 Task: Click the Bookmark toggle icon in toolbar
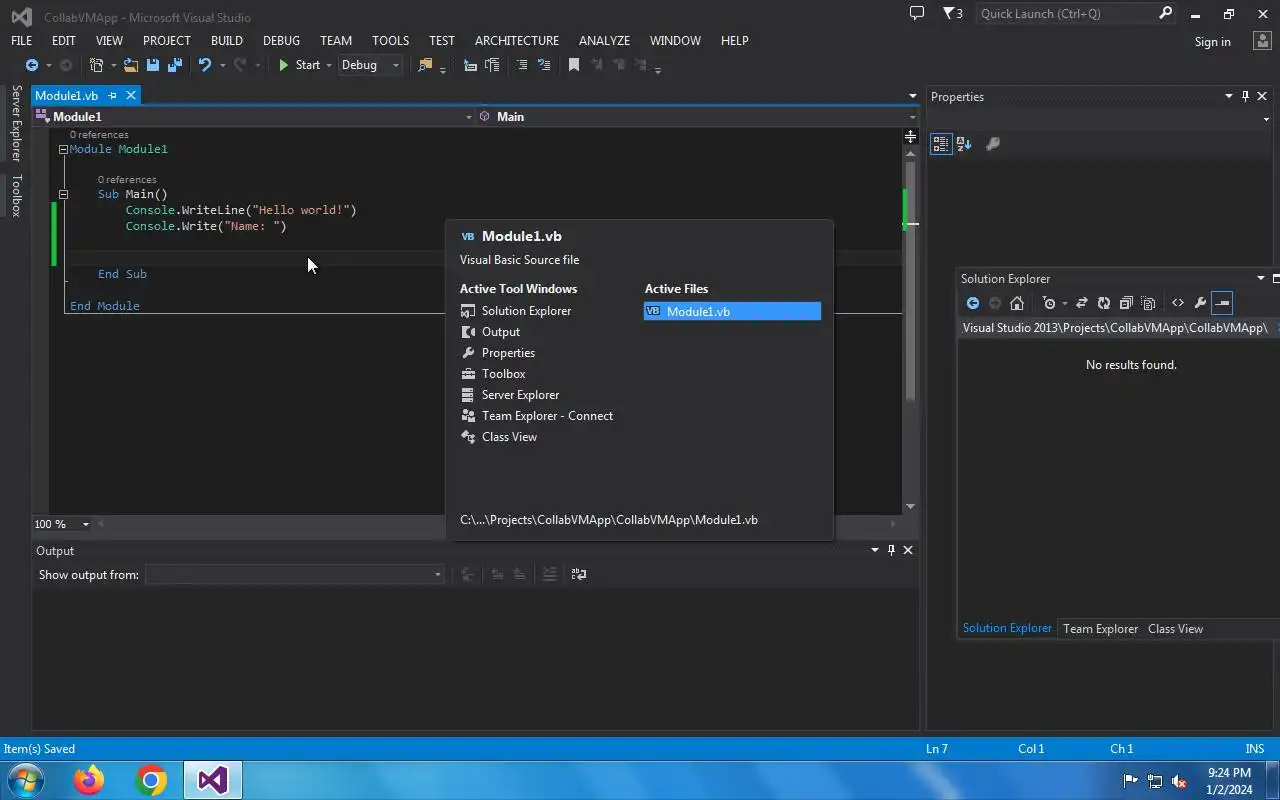click(574, 65)
